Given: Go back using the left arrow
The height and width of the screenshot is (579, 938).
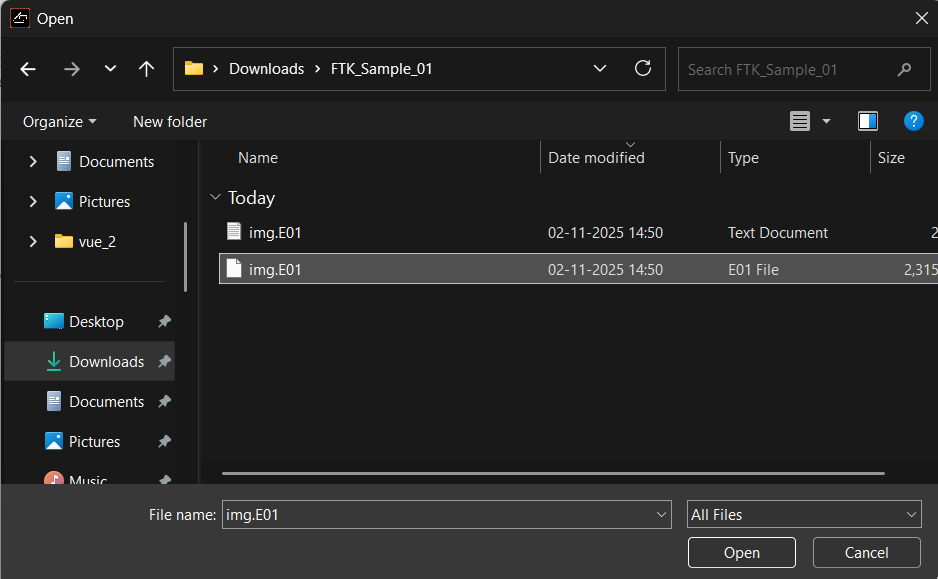Looking at the screenshot, I should pyautogui.click(x=28, y=69).
